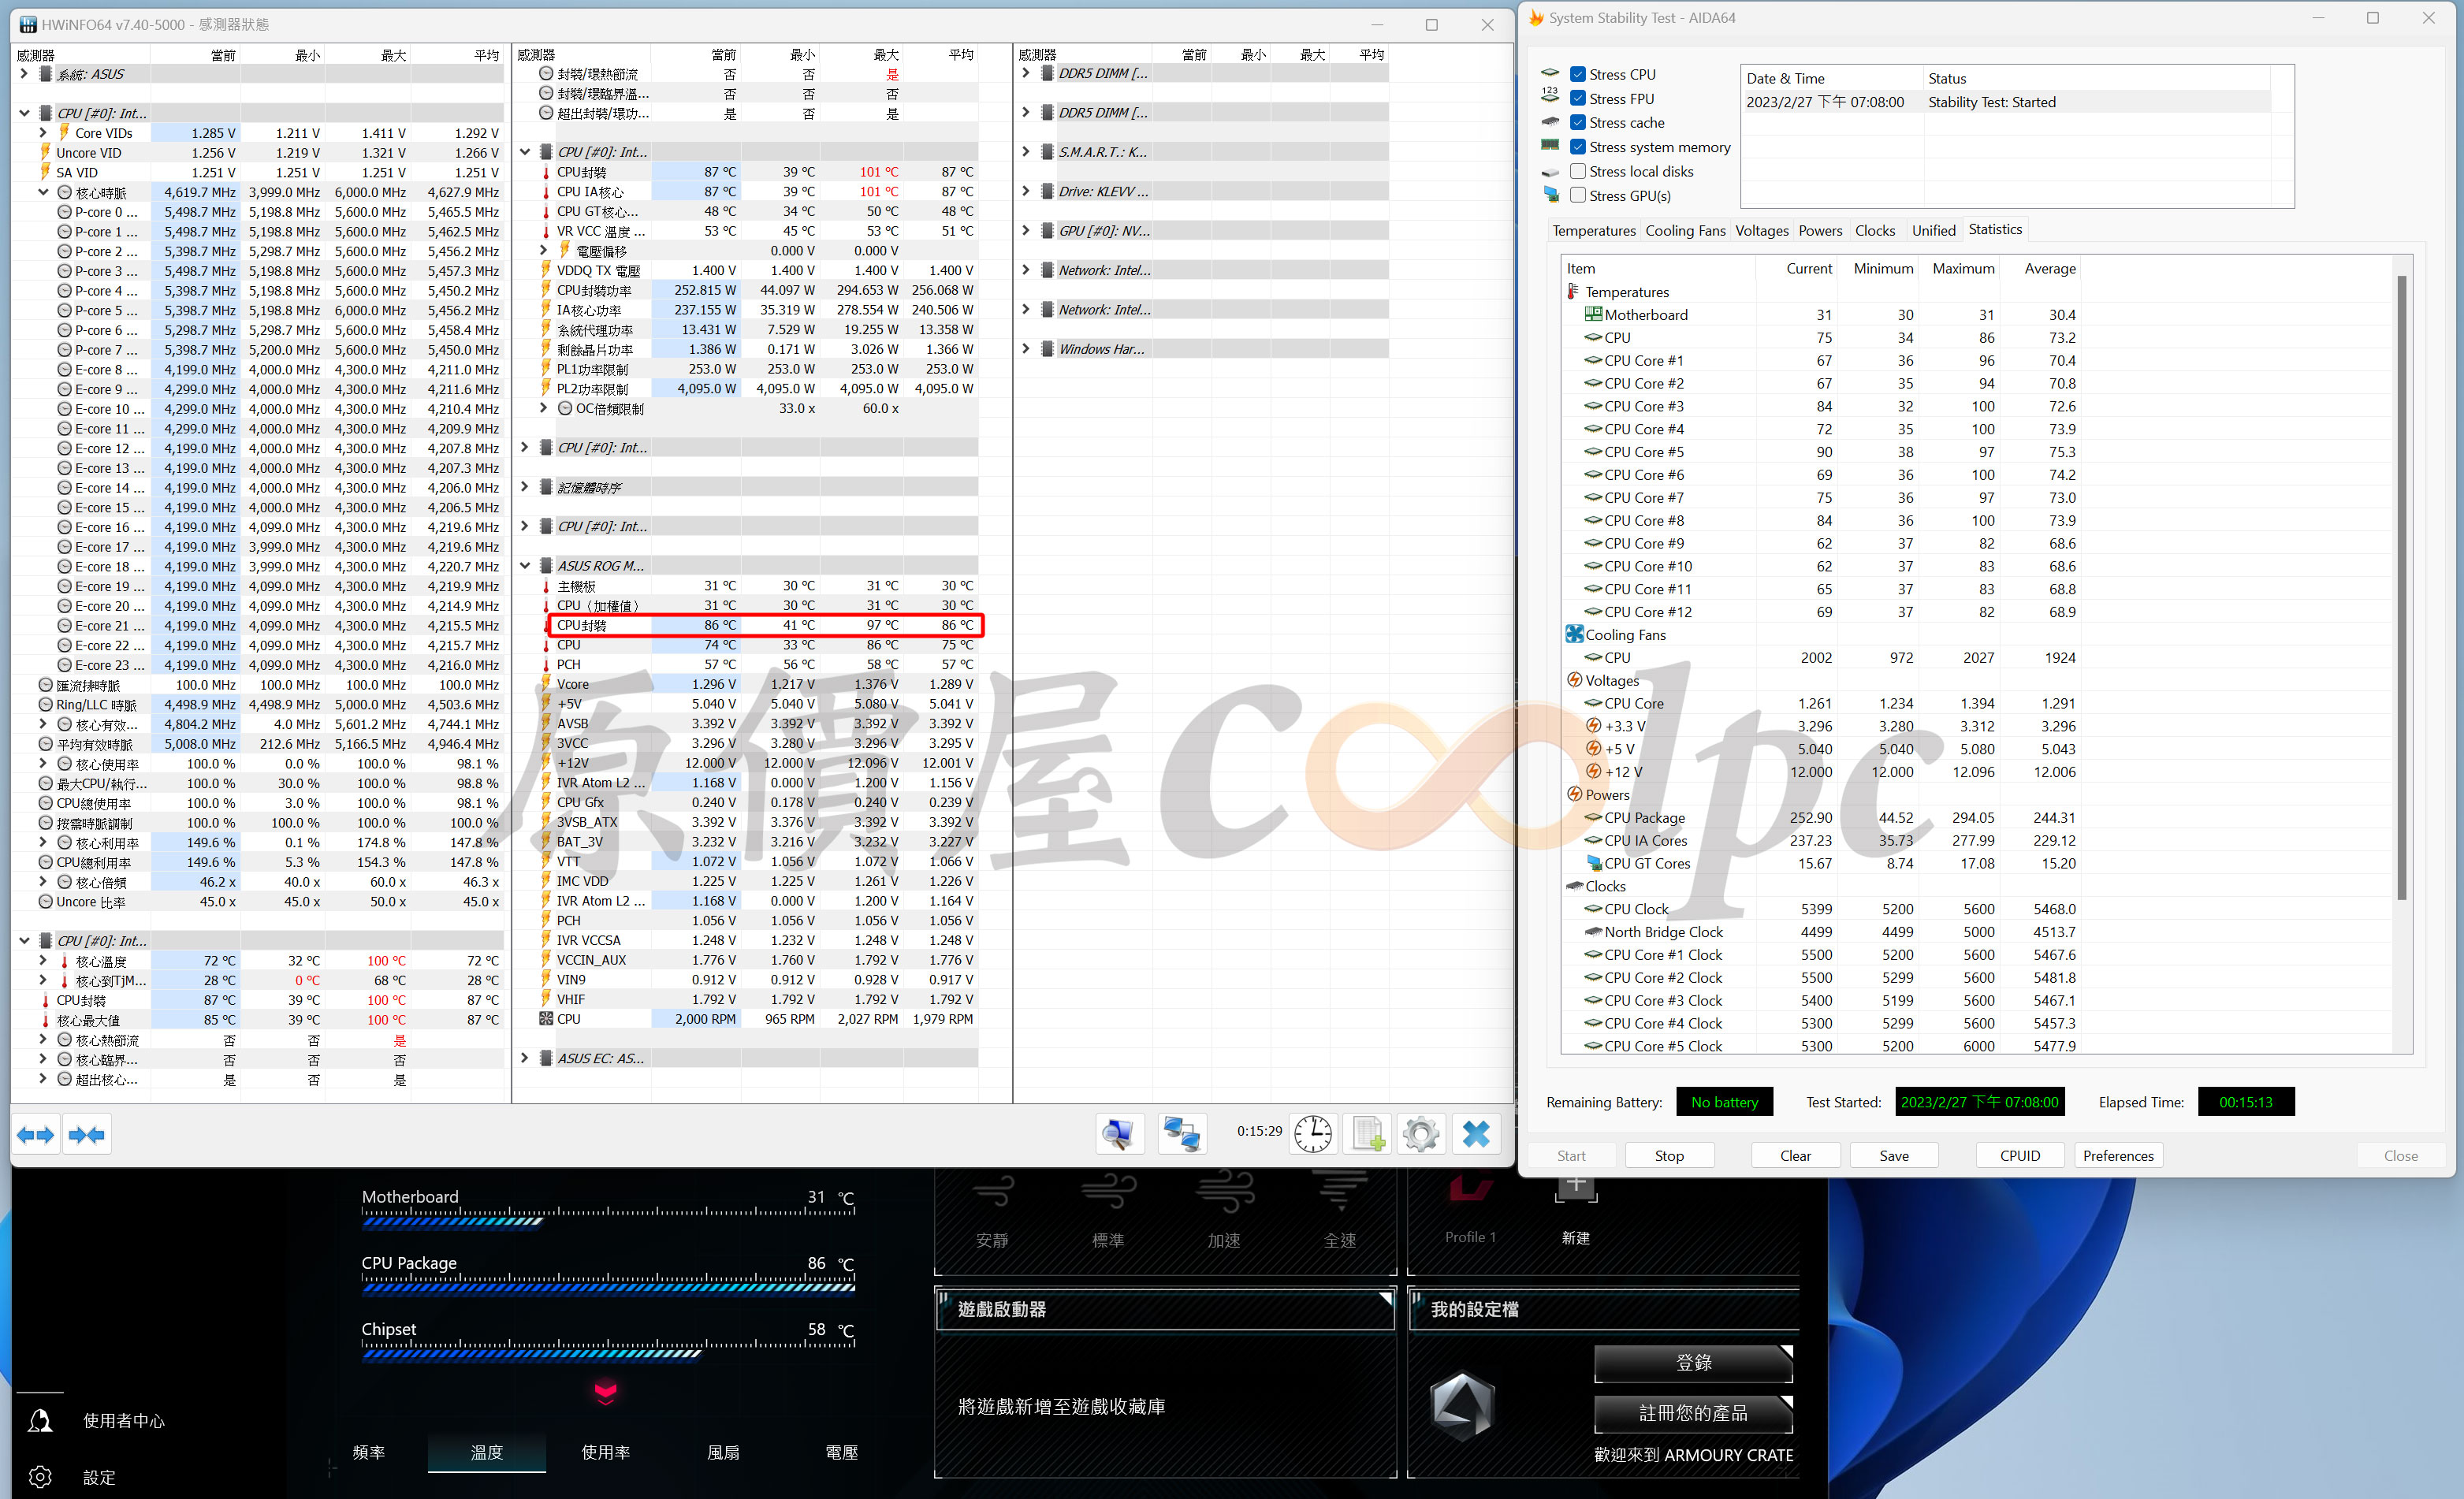The image size is (2464, 1499).
Task: Click the red down chevron in Armoury Crate
Action: click(606, 1392)
